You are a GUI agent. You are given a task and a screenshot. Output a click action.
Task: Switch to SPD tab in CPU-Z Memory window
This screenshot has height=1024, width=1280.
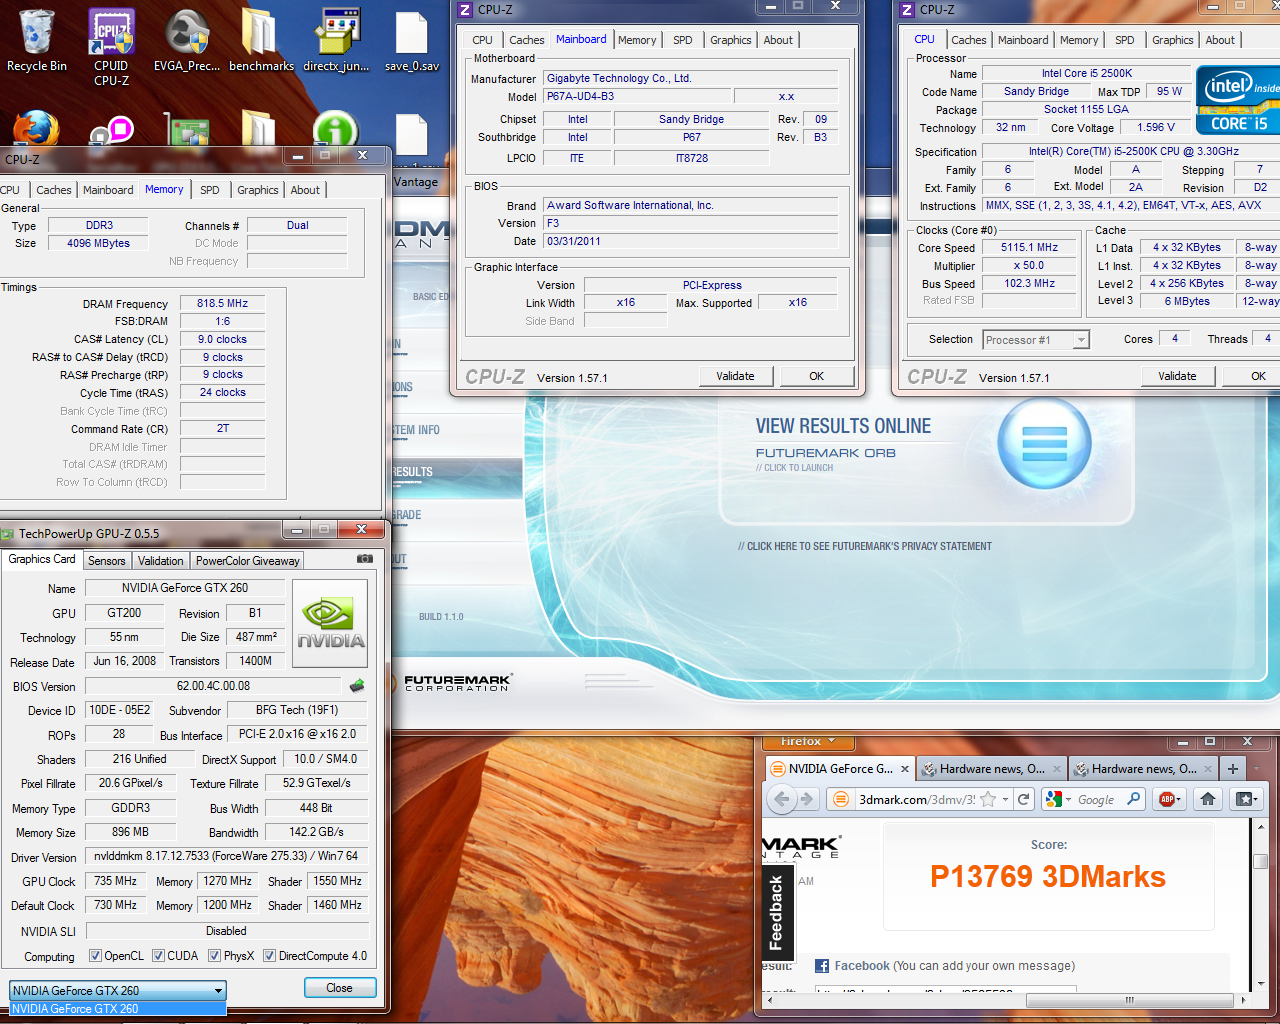[x=209, y=190]
